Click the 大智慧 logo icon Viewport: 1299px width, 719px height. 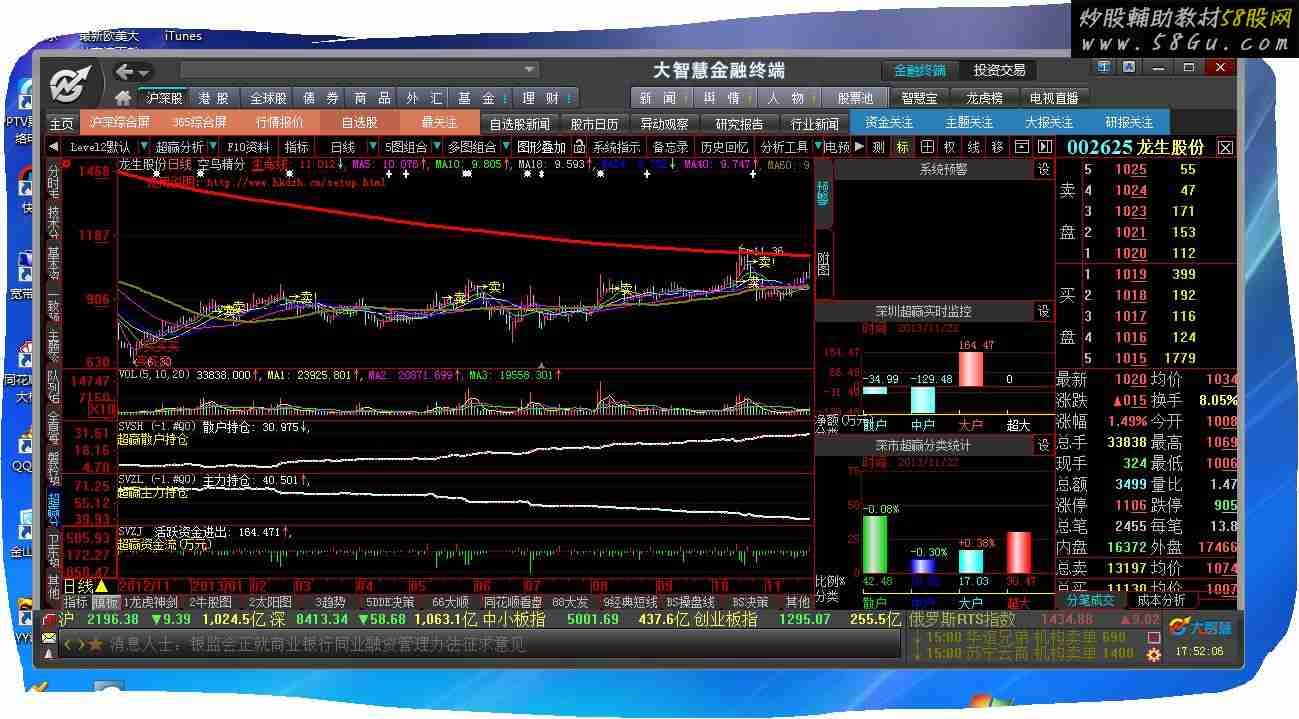(x=73, y=82)
